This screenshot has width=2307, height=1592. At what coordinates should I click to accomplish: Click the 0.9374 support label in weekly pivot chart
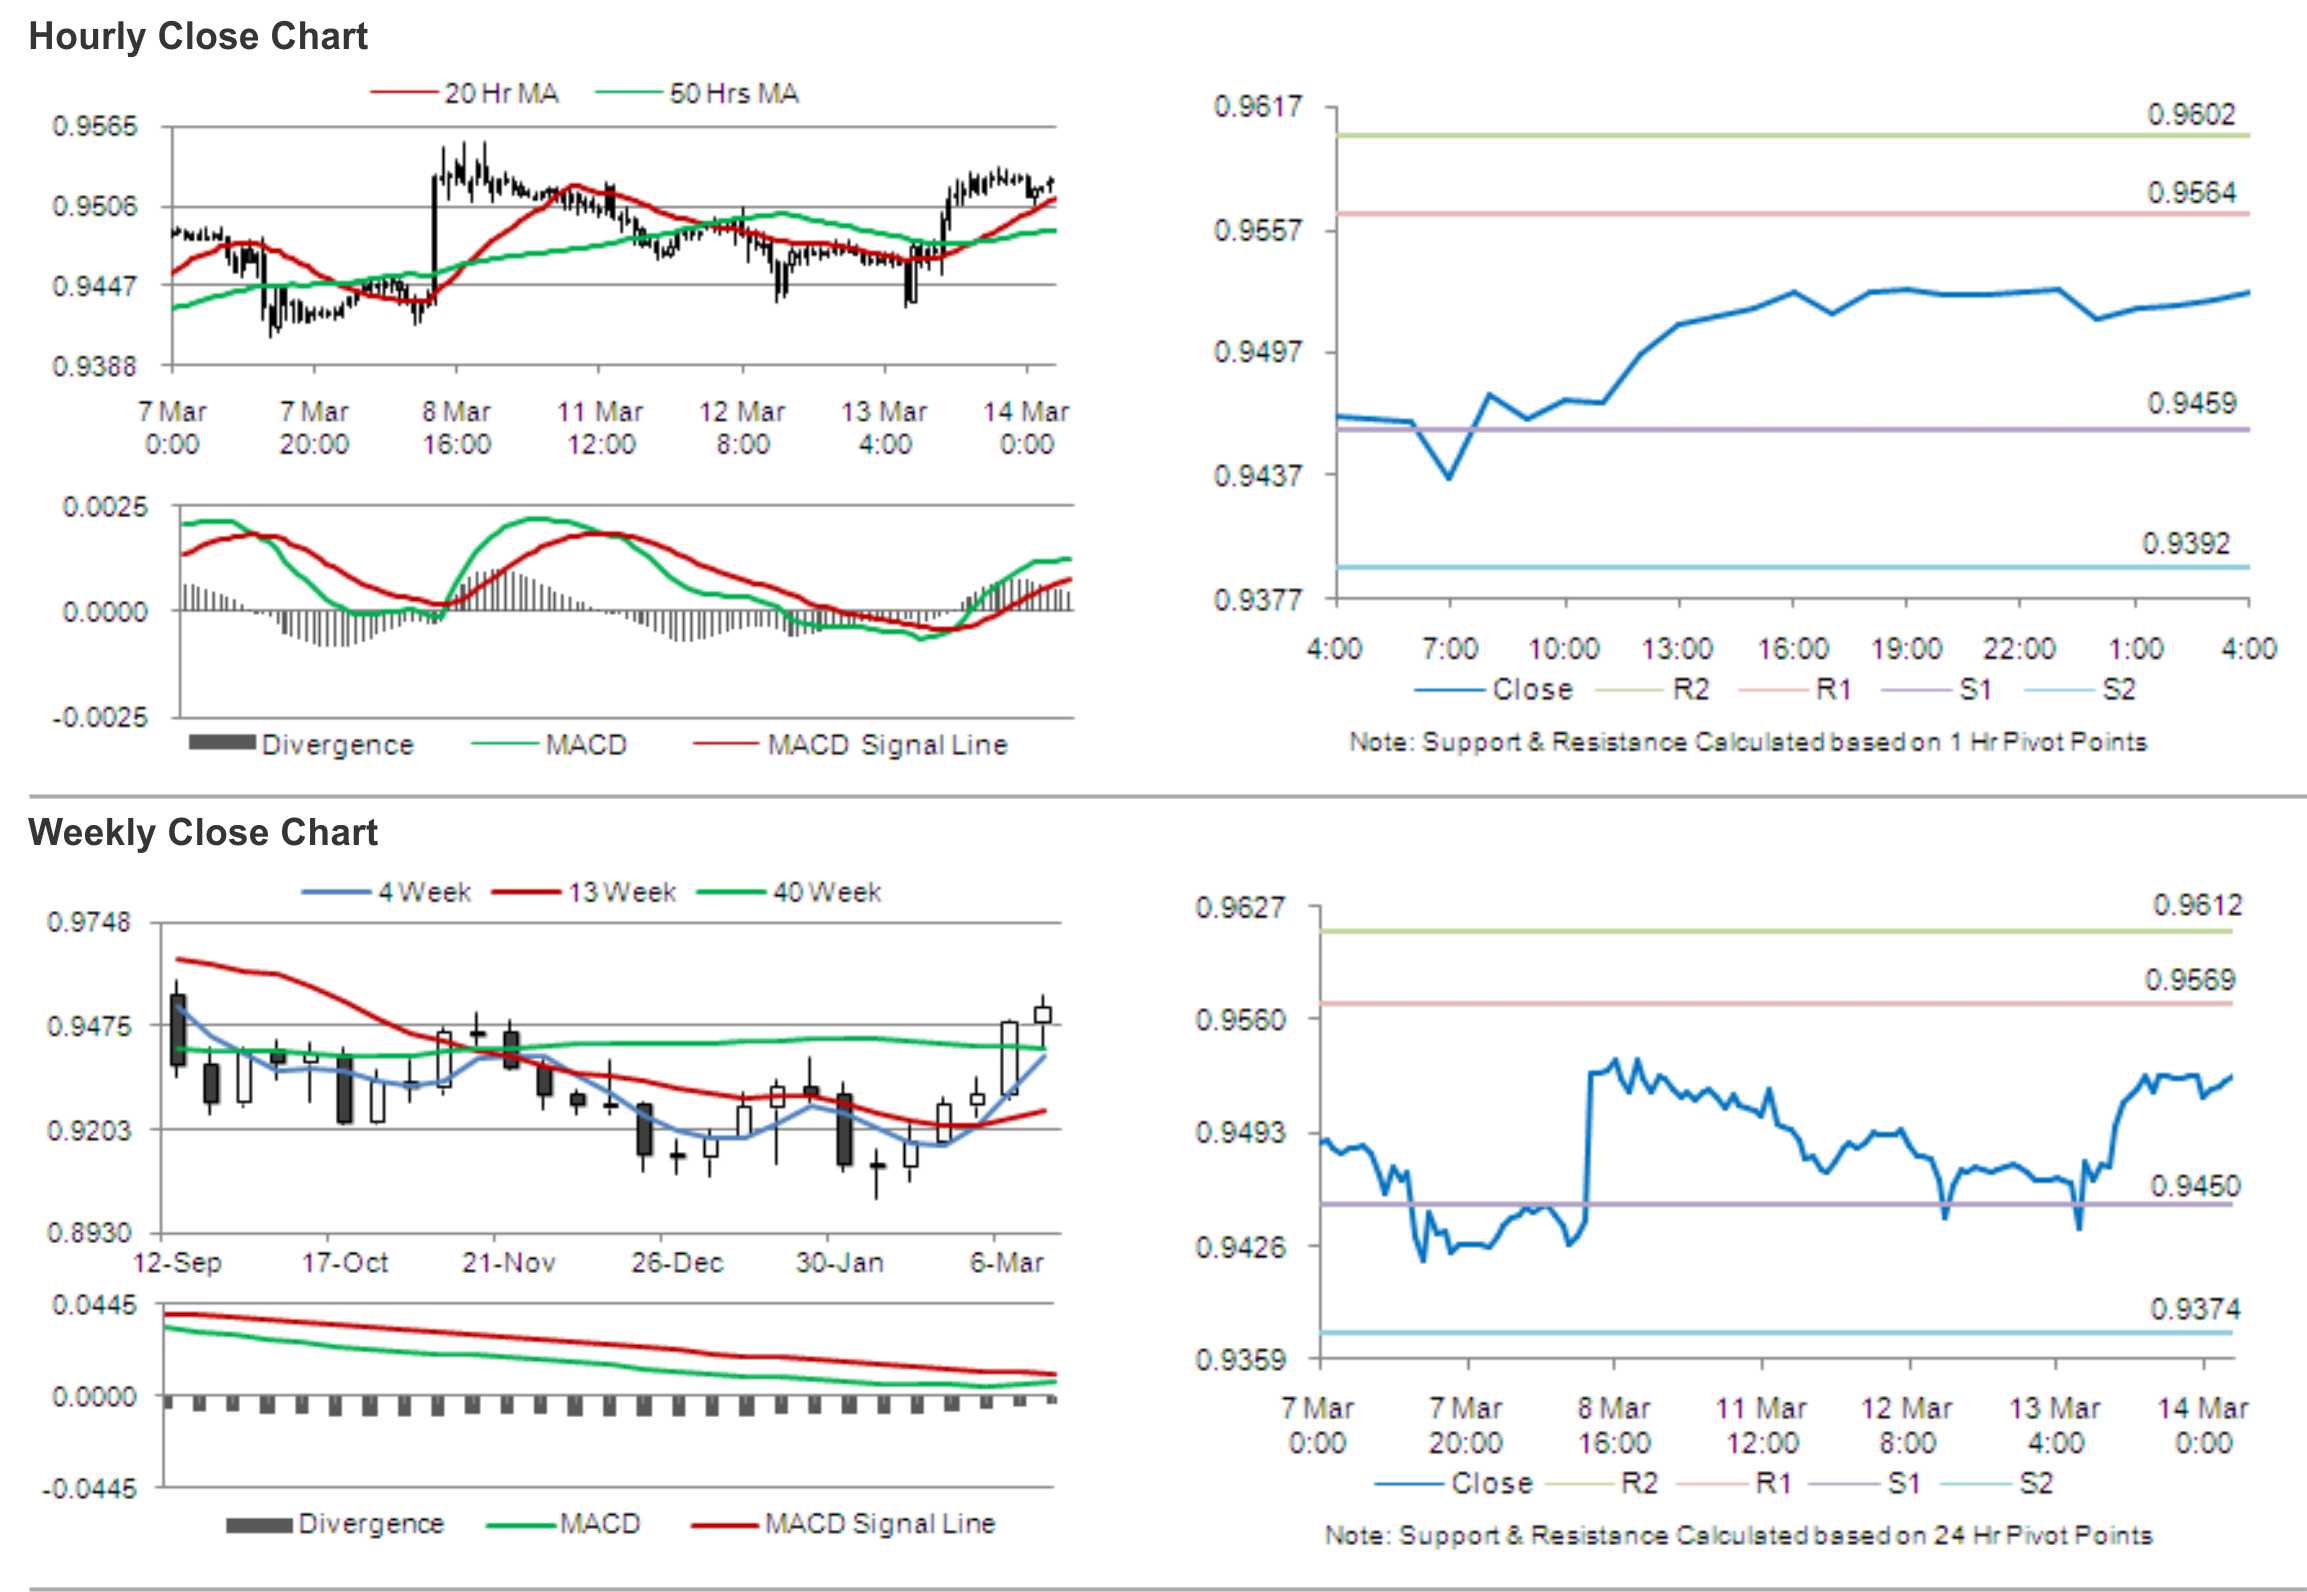2195,1309
